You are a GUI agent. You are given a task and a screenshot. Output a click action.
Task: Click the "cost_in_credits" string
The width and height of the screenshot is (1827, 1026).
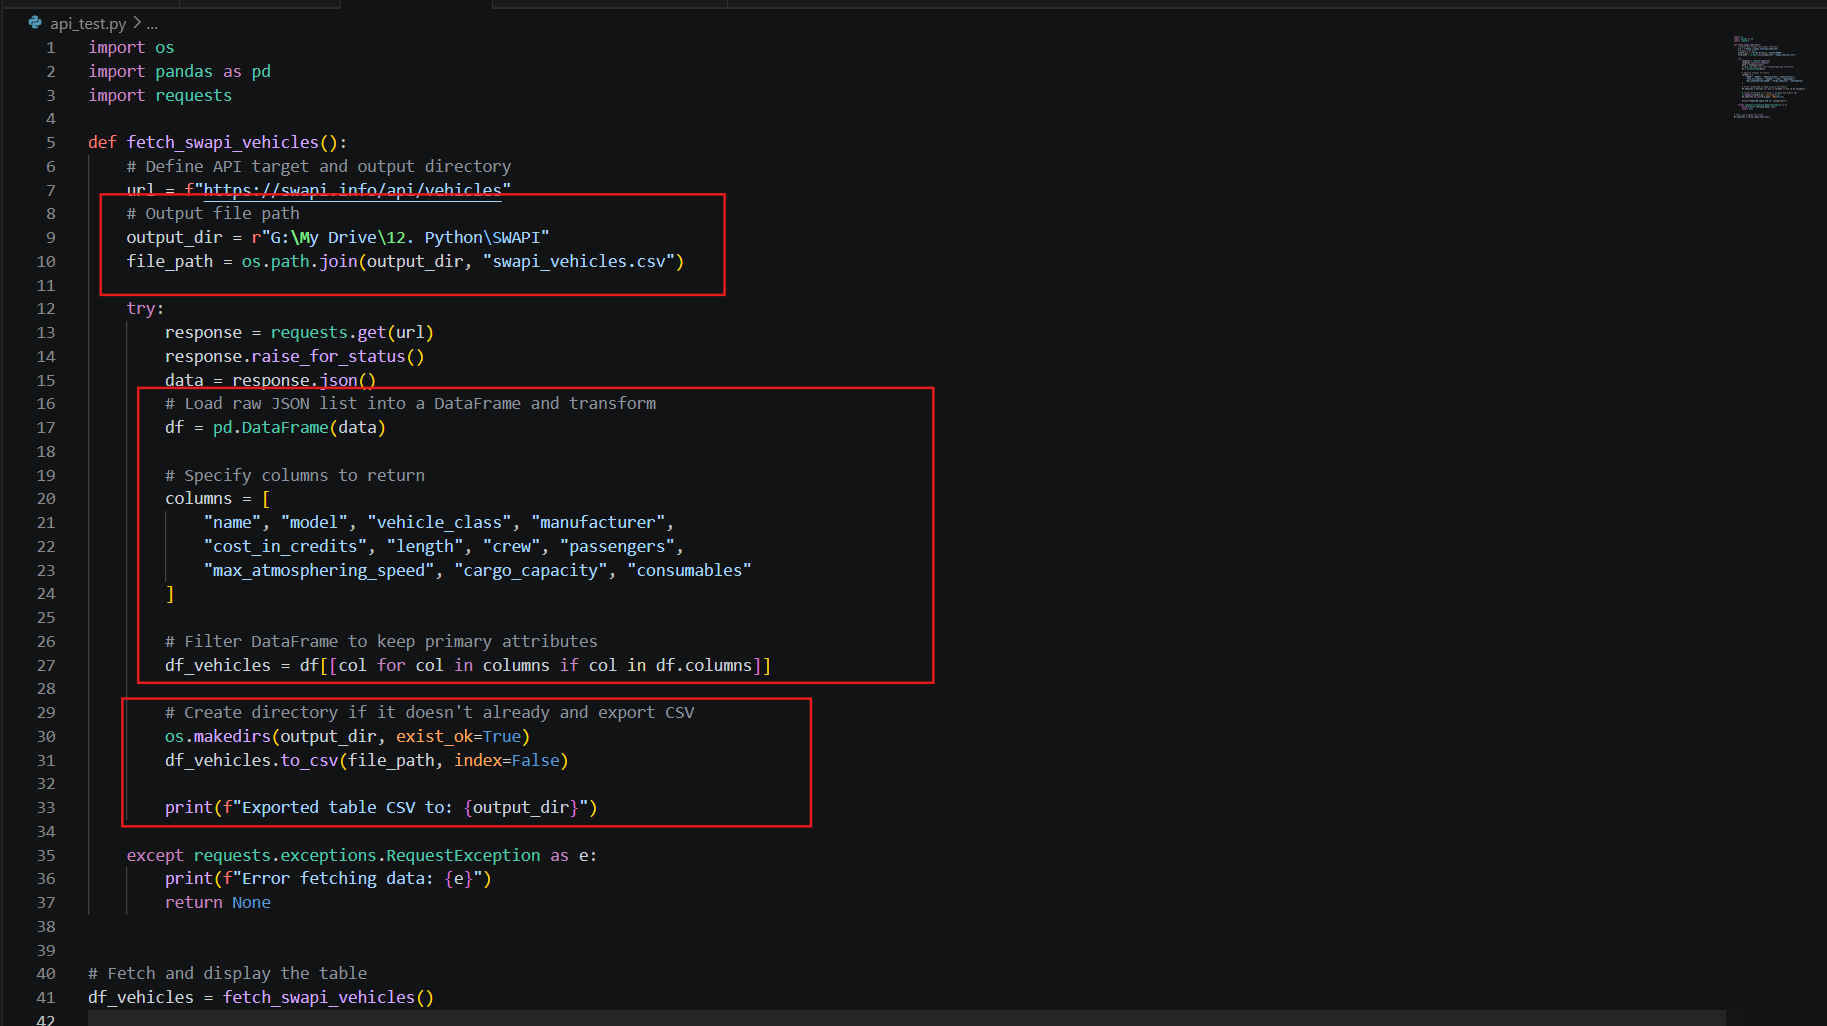point(285,546)
